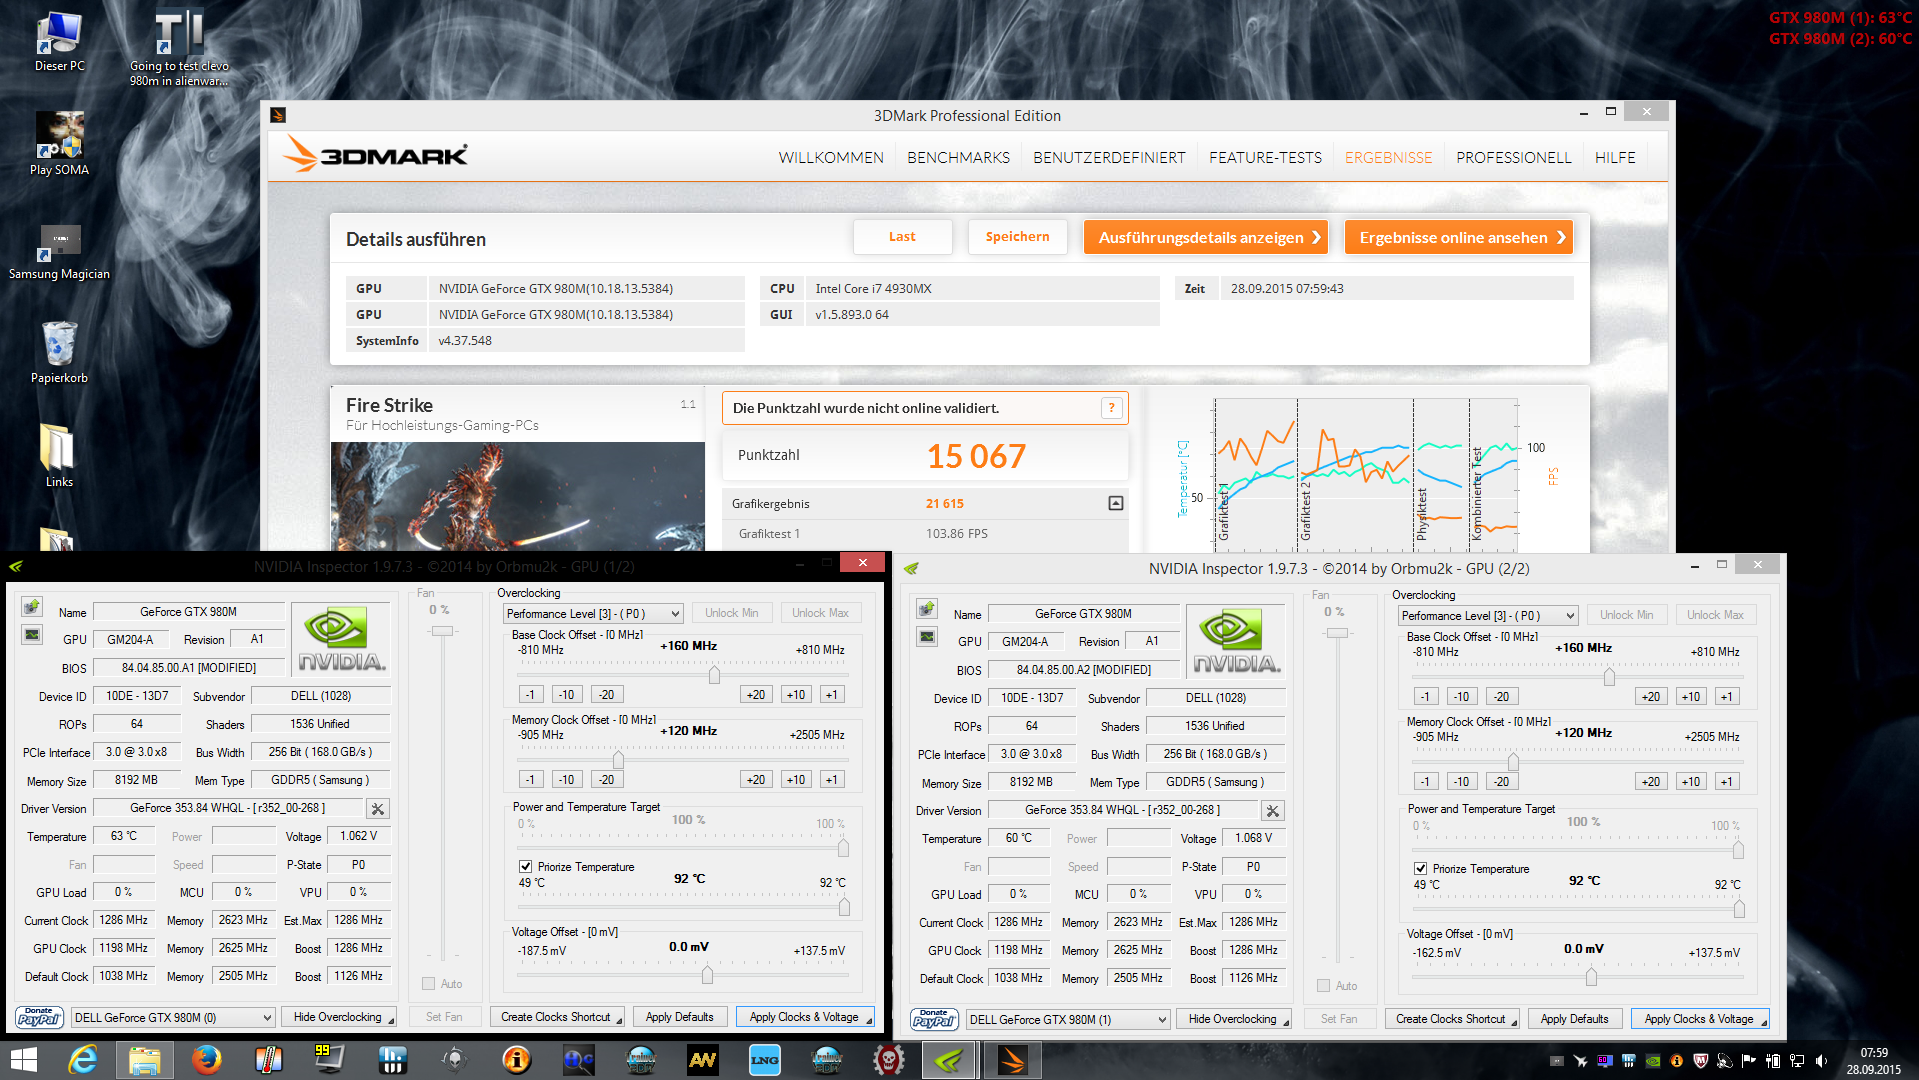
Task: Click the 3DMARK logo
Action: coord(376,155)
